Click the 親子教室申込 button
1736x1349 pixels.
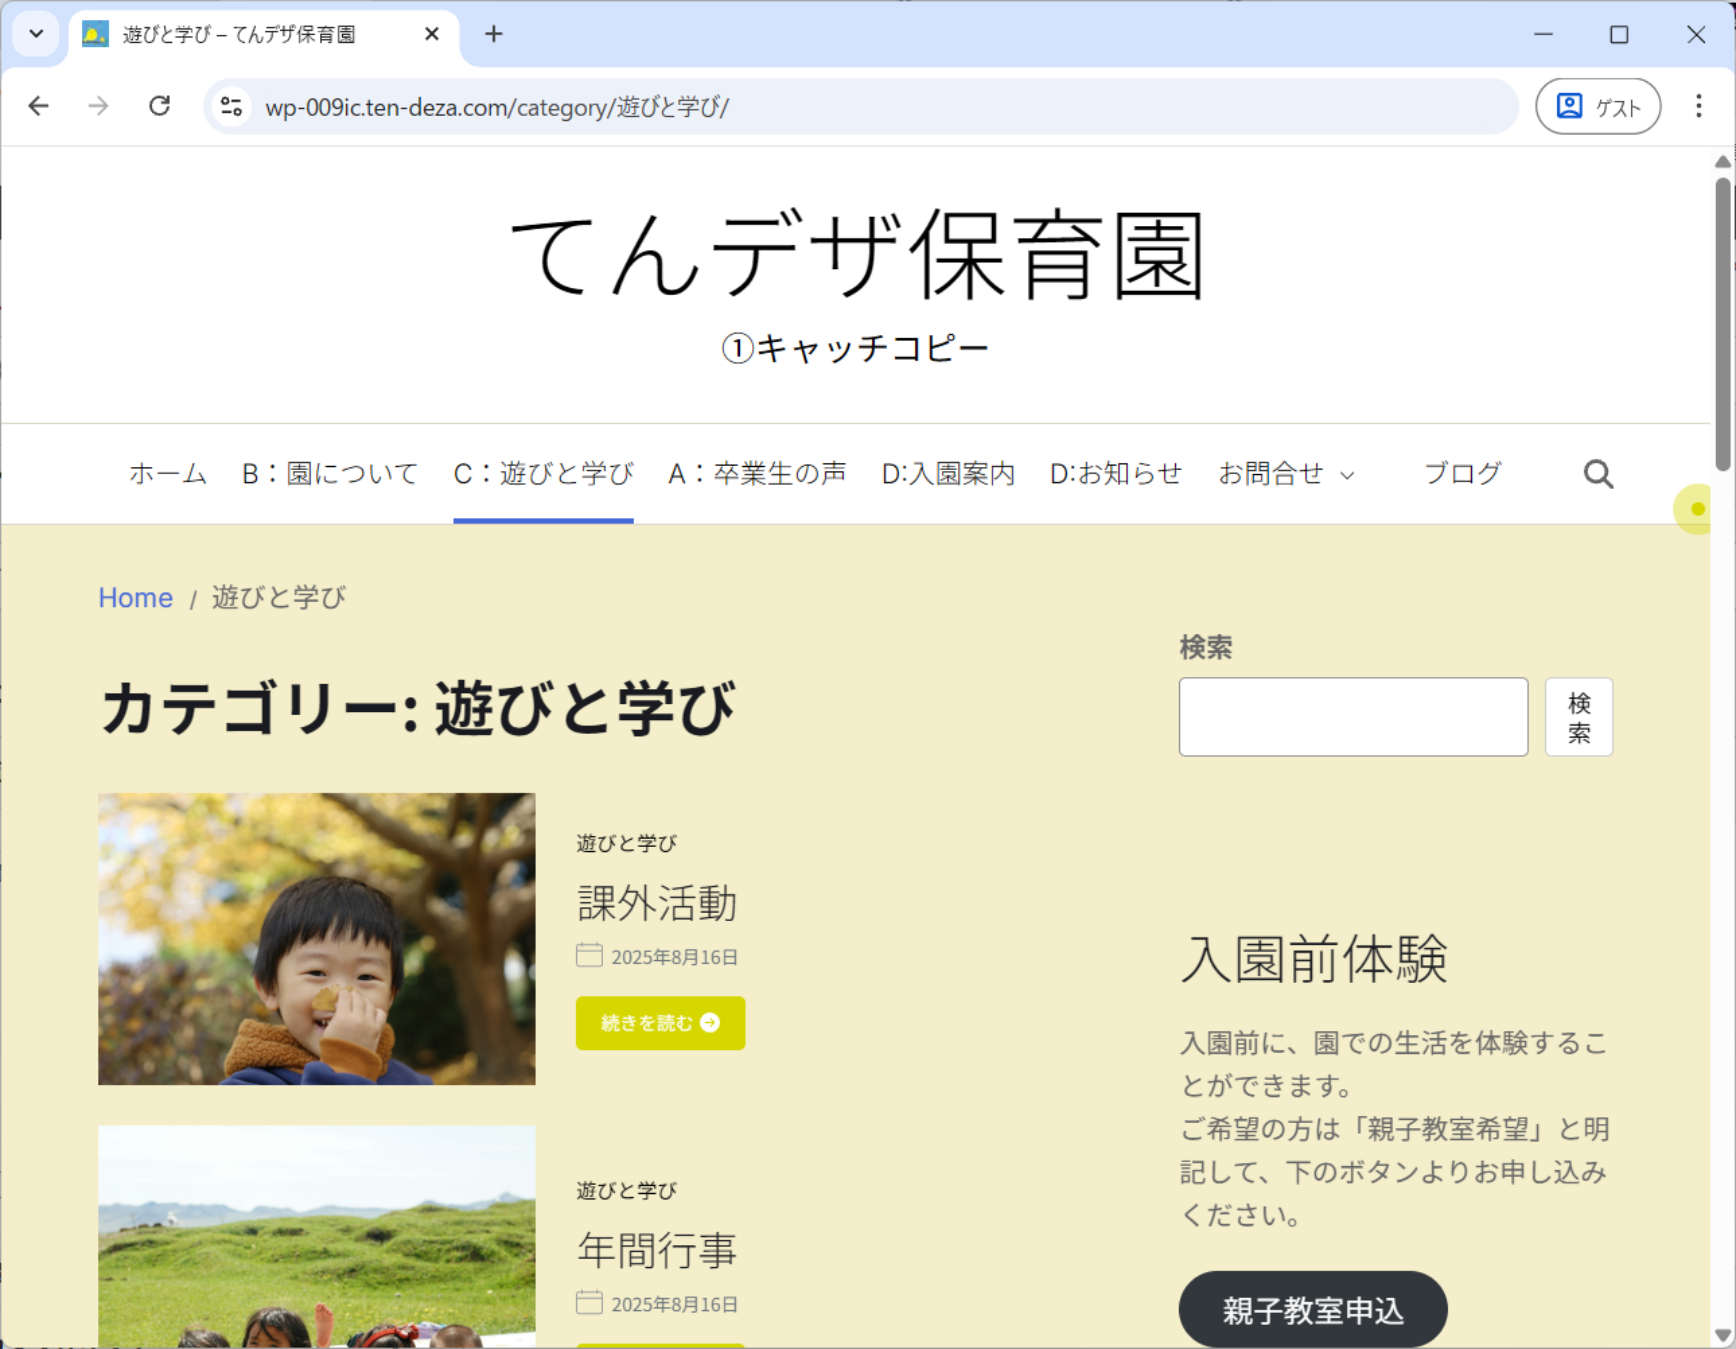coord(1312,1310)
